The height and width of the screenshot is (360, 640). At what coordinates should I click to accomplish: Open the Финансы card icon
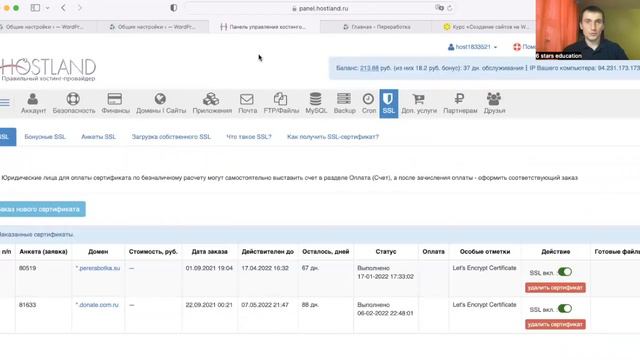pyautogui.click(x=115, y=99)
